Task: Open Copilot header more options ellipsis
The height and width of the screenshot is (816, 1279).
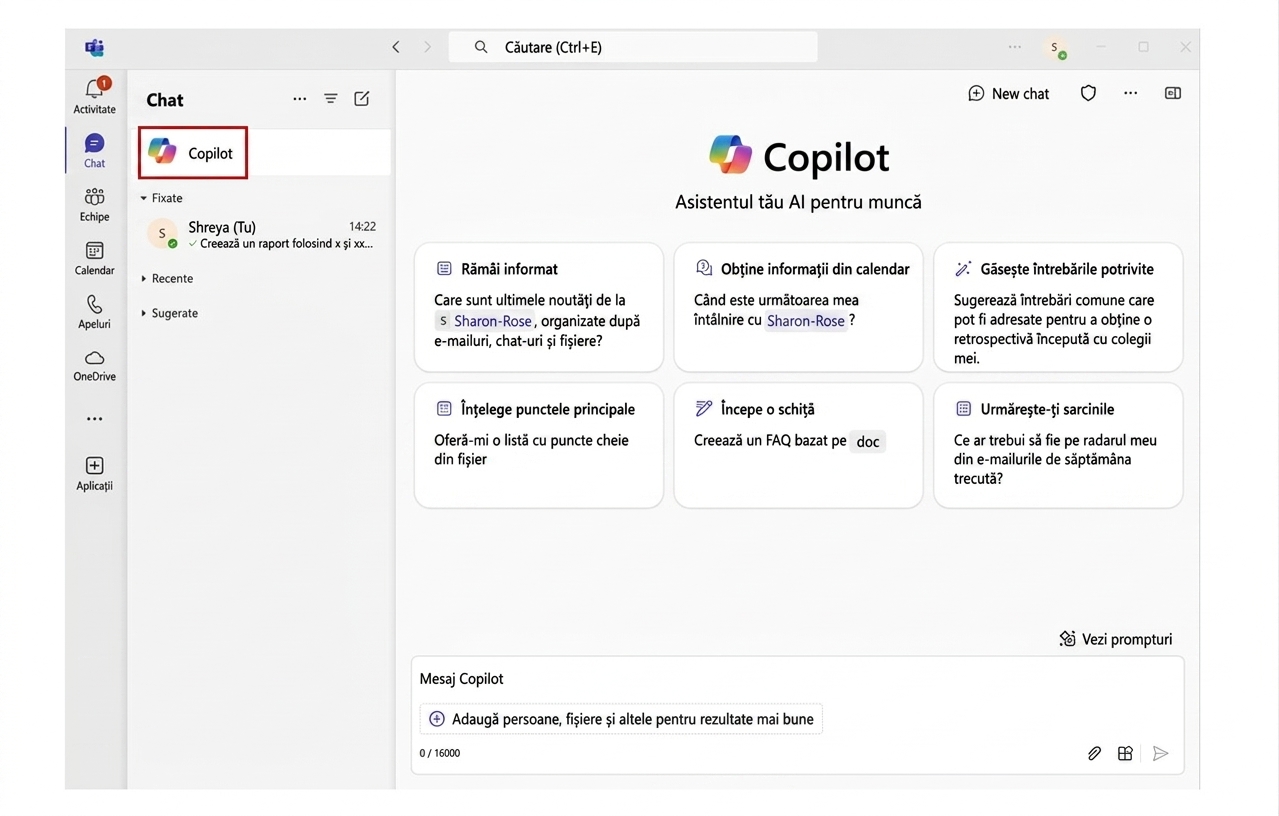Action: click(1131, 93)
